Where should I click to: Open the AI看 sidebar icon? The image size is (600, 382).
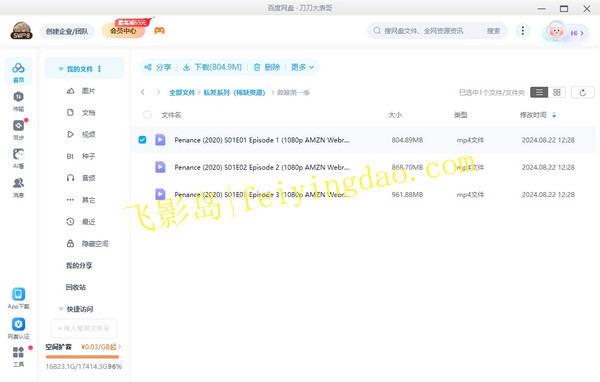18,158
